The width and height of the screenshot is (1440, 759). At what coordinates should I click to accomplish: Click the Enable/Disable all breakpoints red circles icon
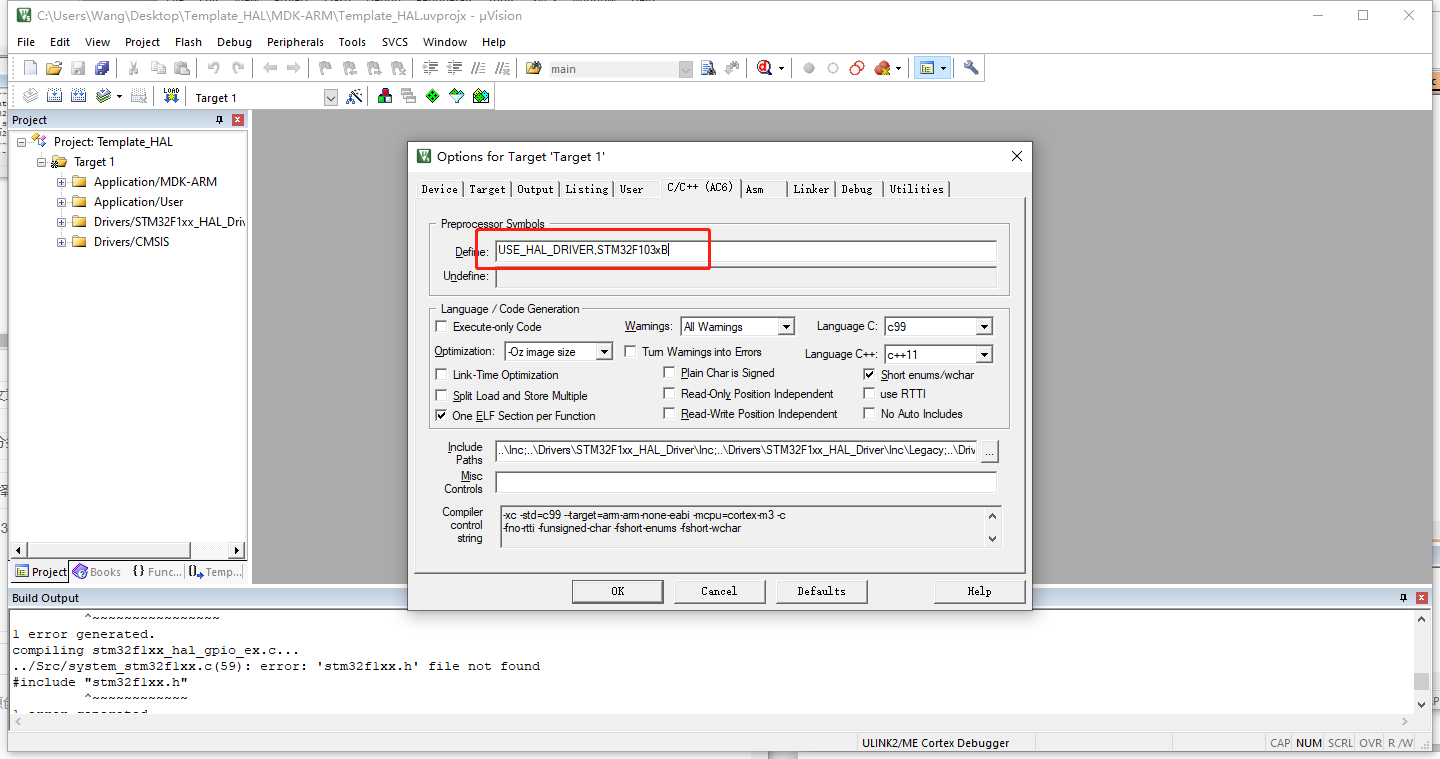tap(857, 68)
